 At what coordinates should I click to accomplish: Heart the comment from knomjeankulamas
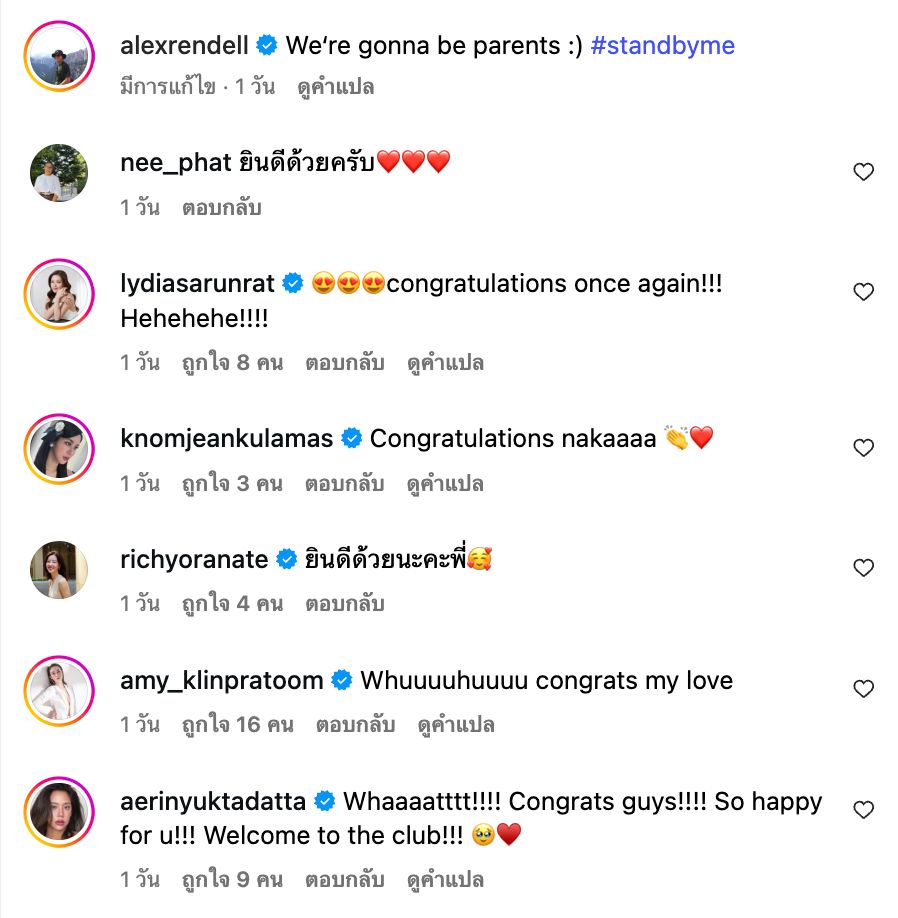[863, 448]
